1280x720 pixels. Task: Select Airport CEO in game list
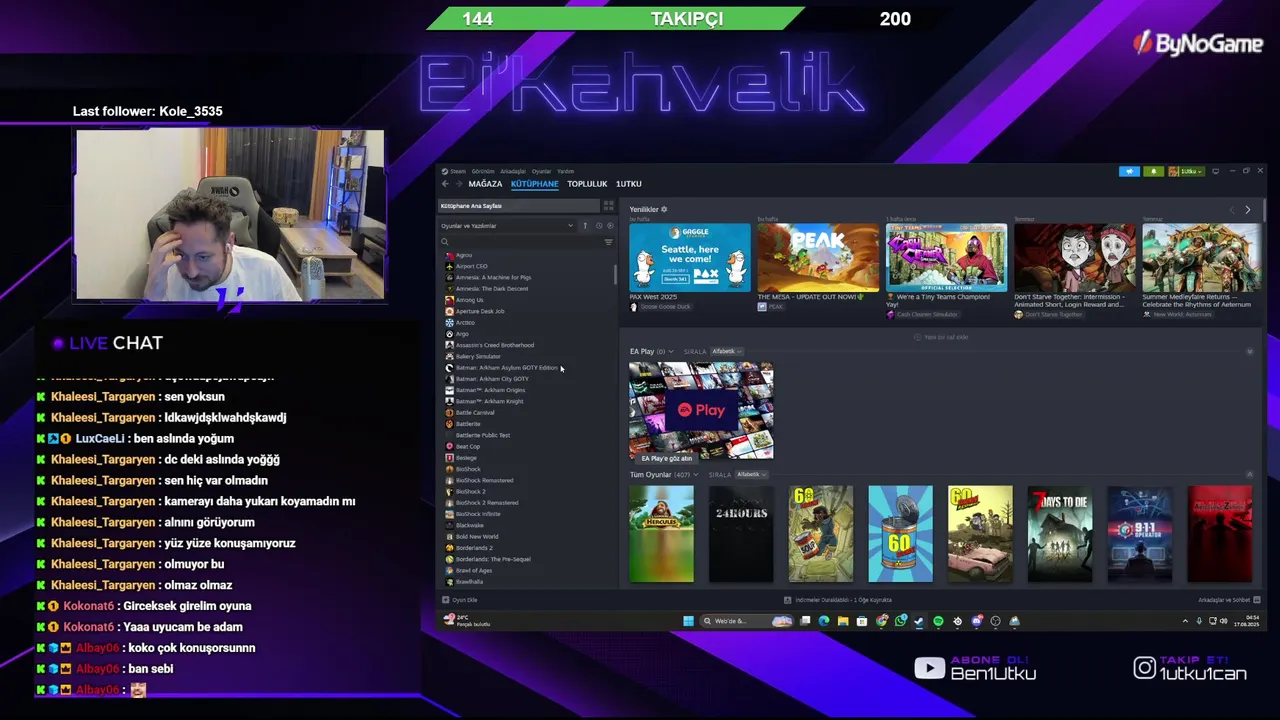pos(471,266)
